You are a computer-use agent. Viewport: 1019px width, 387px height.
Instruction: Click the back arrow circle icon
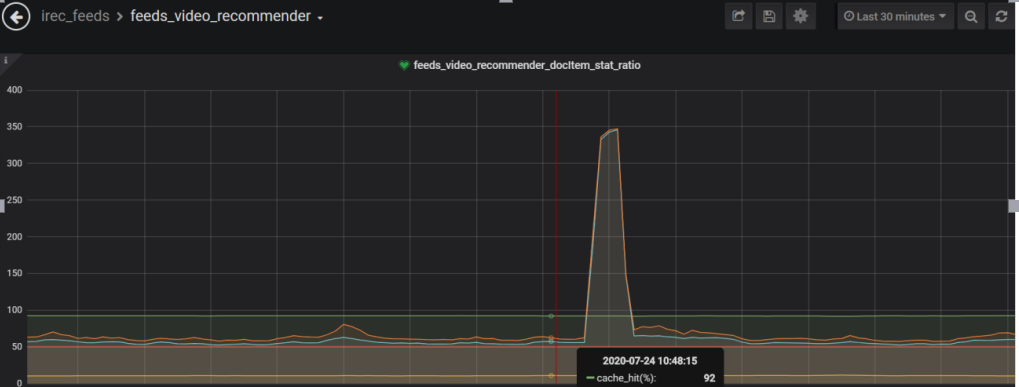pyautogui.click(x=16, y=17)
